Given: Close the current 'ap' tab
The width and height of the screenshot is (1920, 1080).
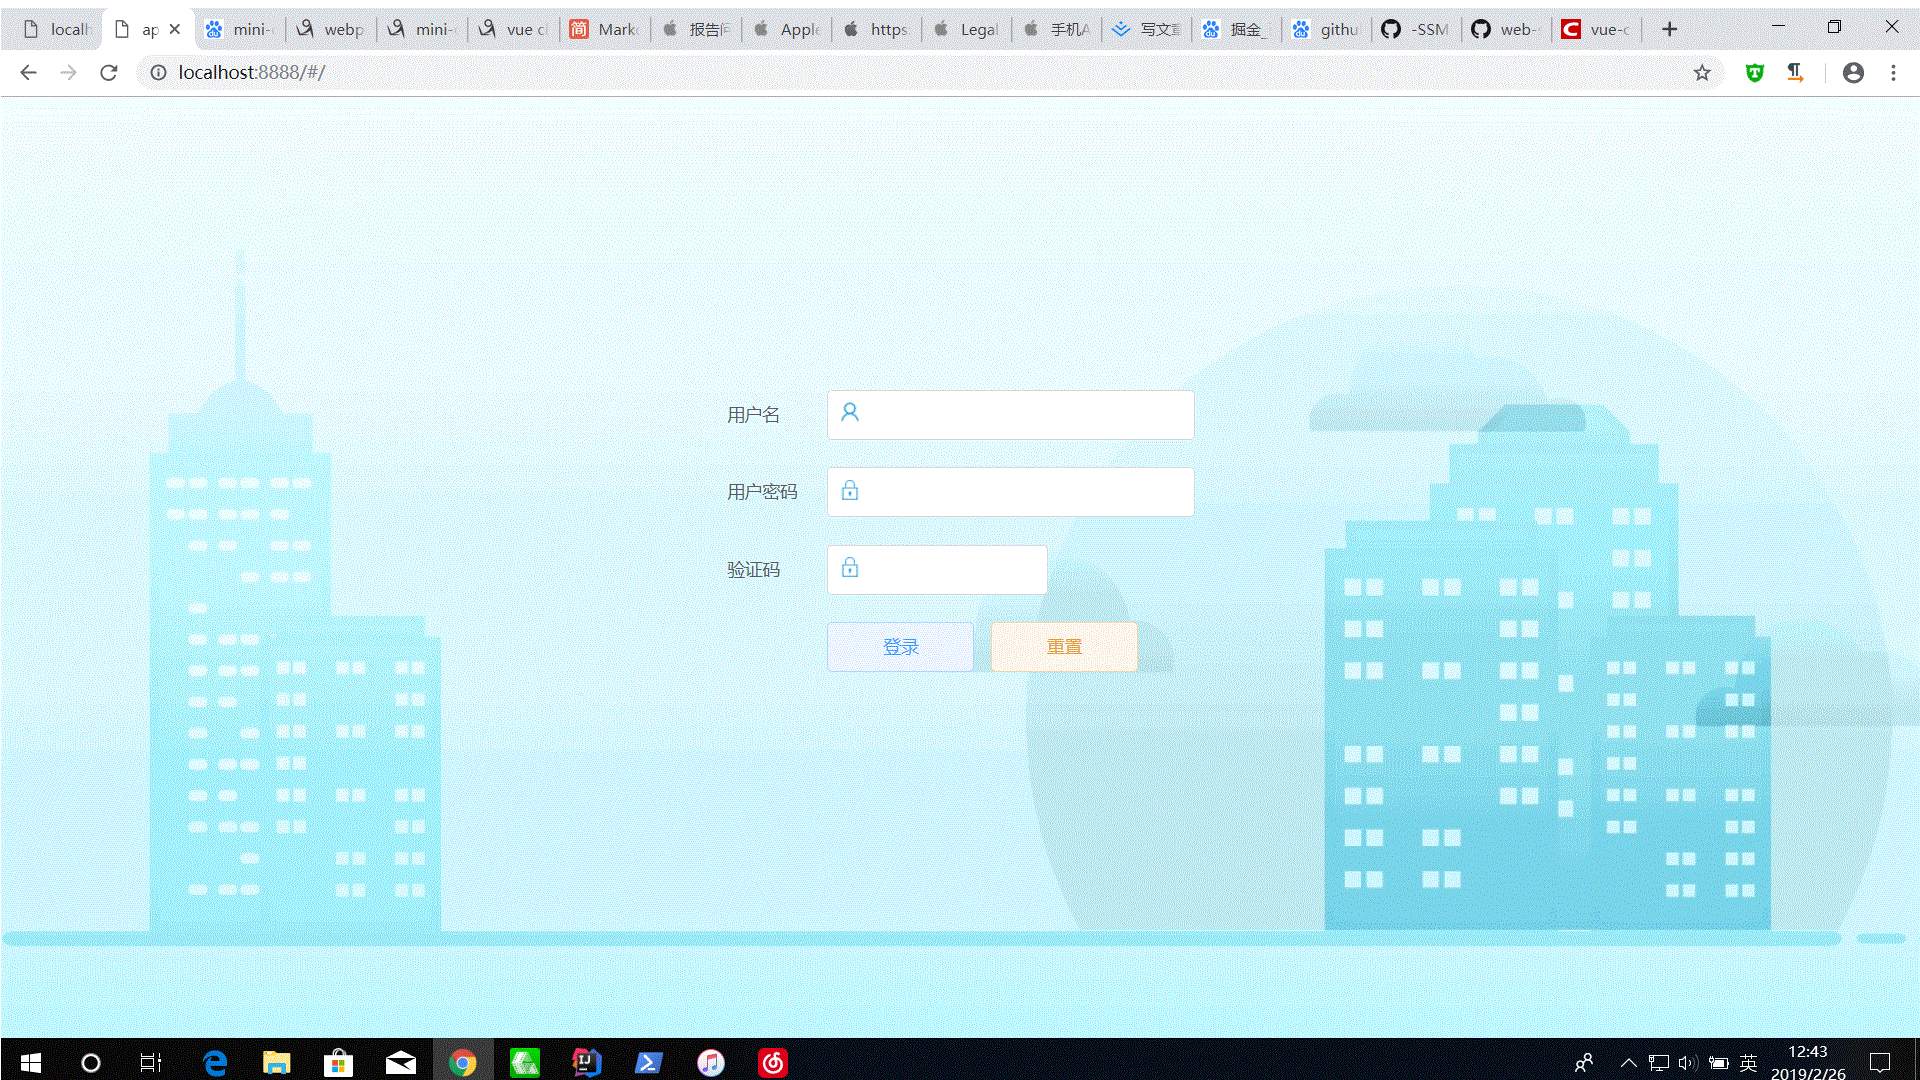Looking at the screenshot, I should tap(175, 29).
